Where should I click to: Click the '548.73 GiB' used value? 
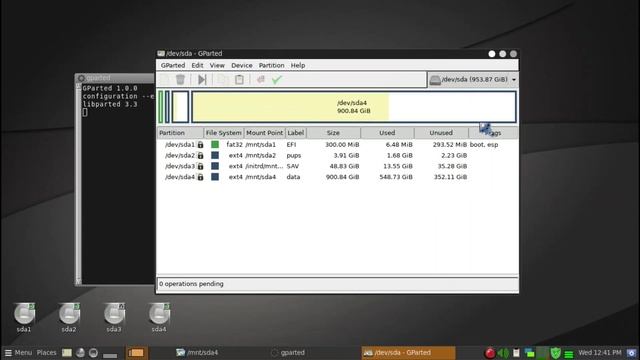[396, 177]
